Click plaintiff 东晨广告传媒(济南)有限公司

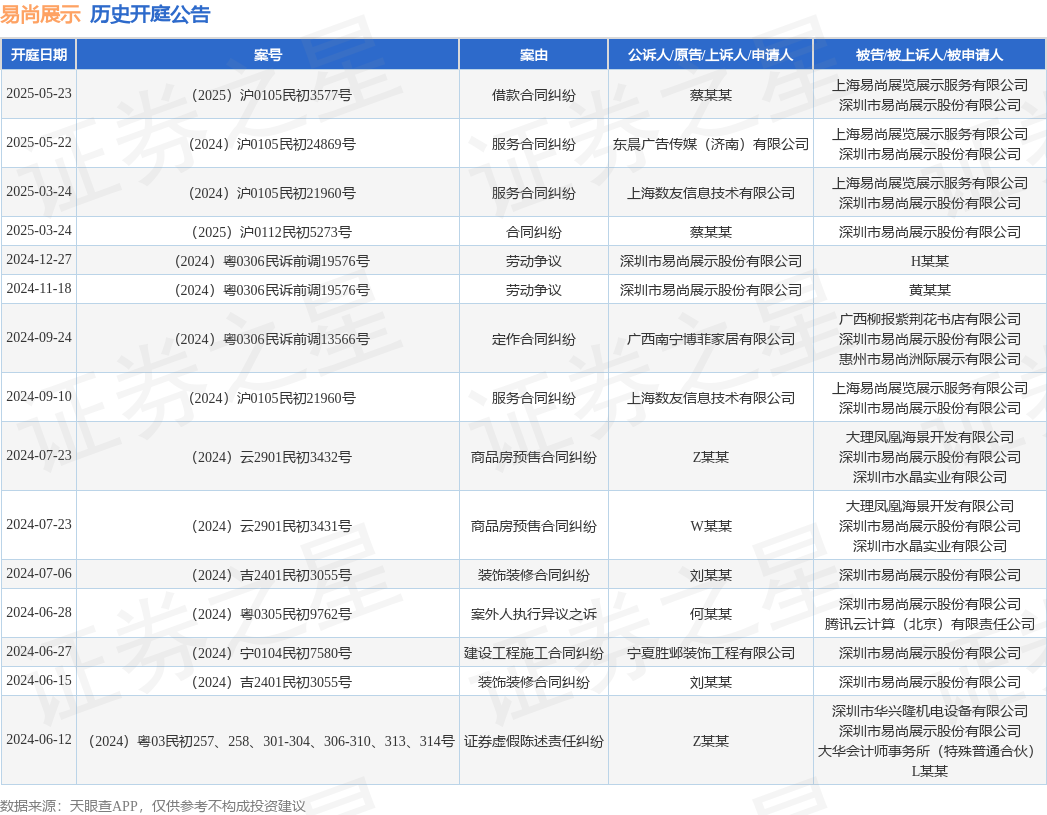click(x=710, y=144)
